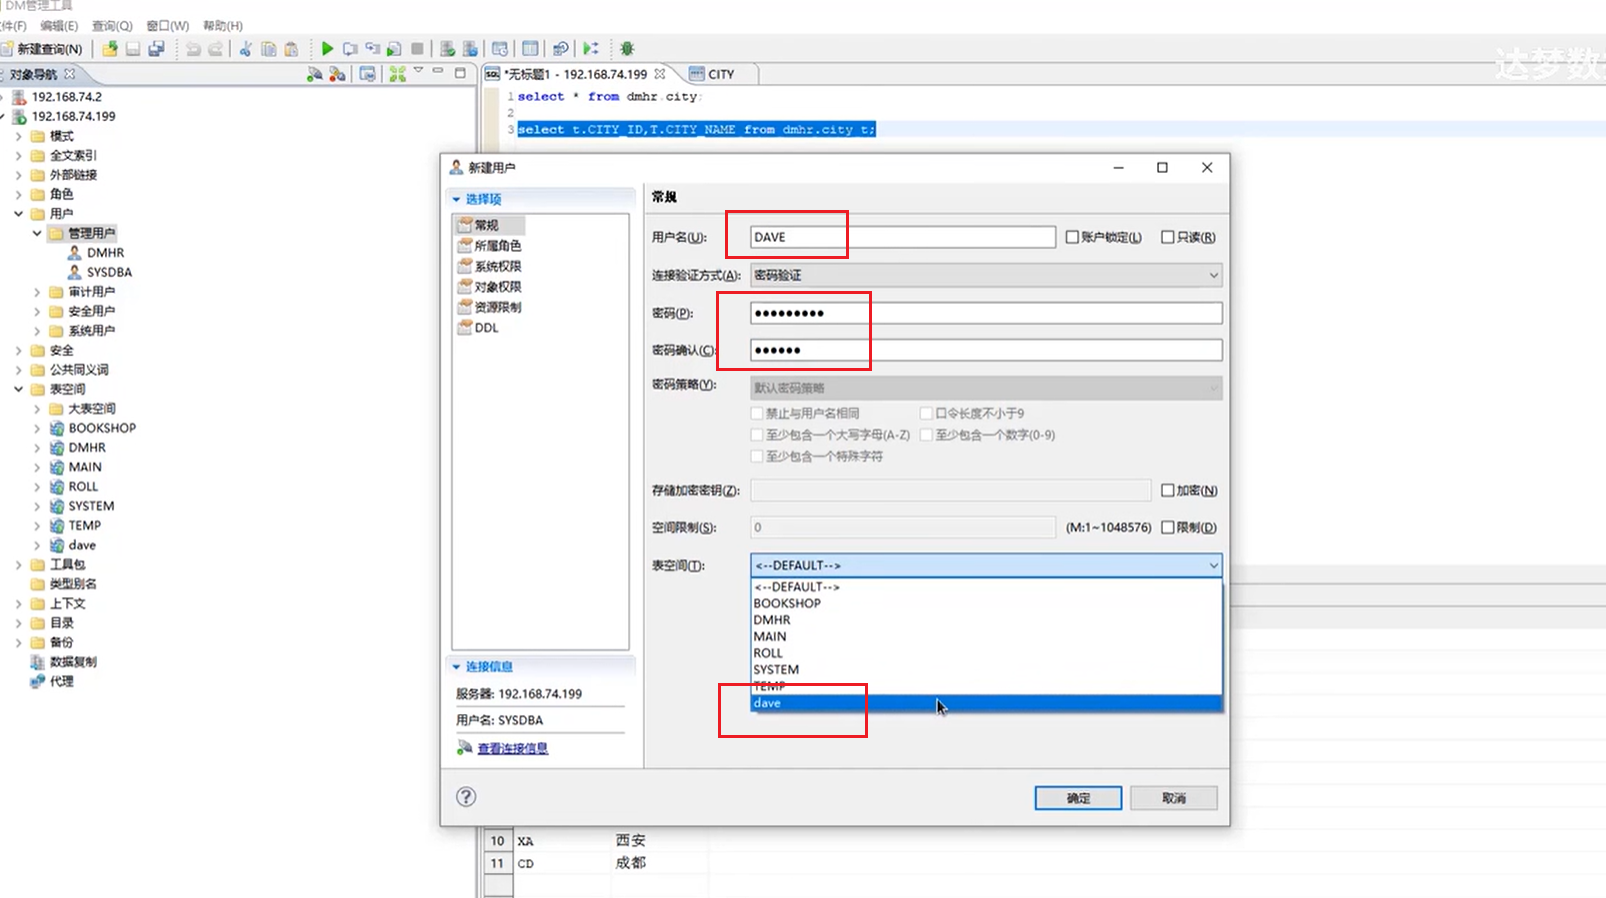This screenshot has height=898, width=1606.
Task: Click the Undo toolbar icon
Action: [192, 48]
